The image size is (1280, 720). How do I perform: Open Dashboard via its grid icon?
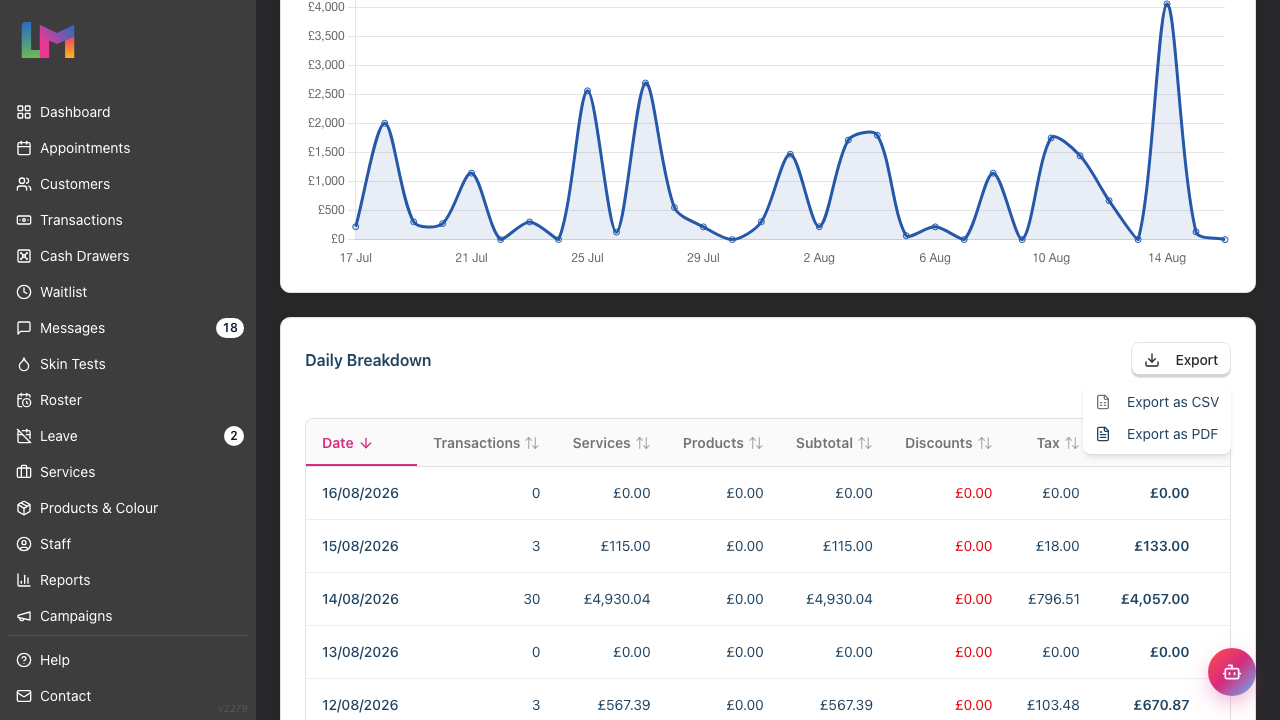pos(24,112)
